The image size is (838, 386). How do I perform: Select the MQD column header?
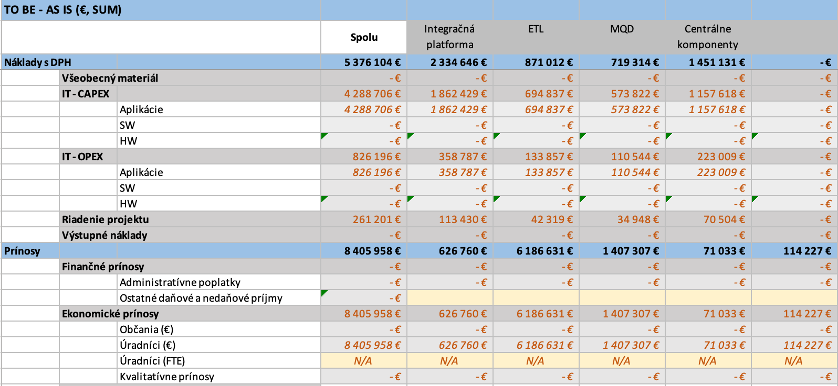tap(622, 37)
